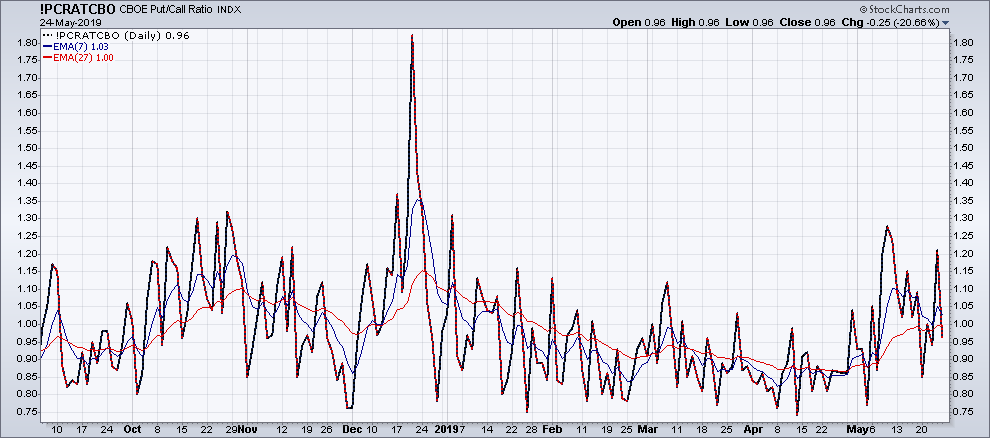Click the 24-May-2019 date label

[x=37, y=23]
